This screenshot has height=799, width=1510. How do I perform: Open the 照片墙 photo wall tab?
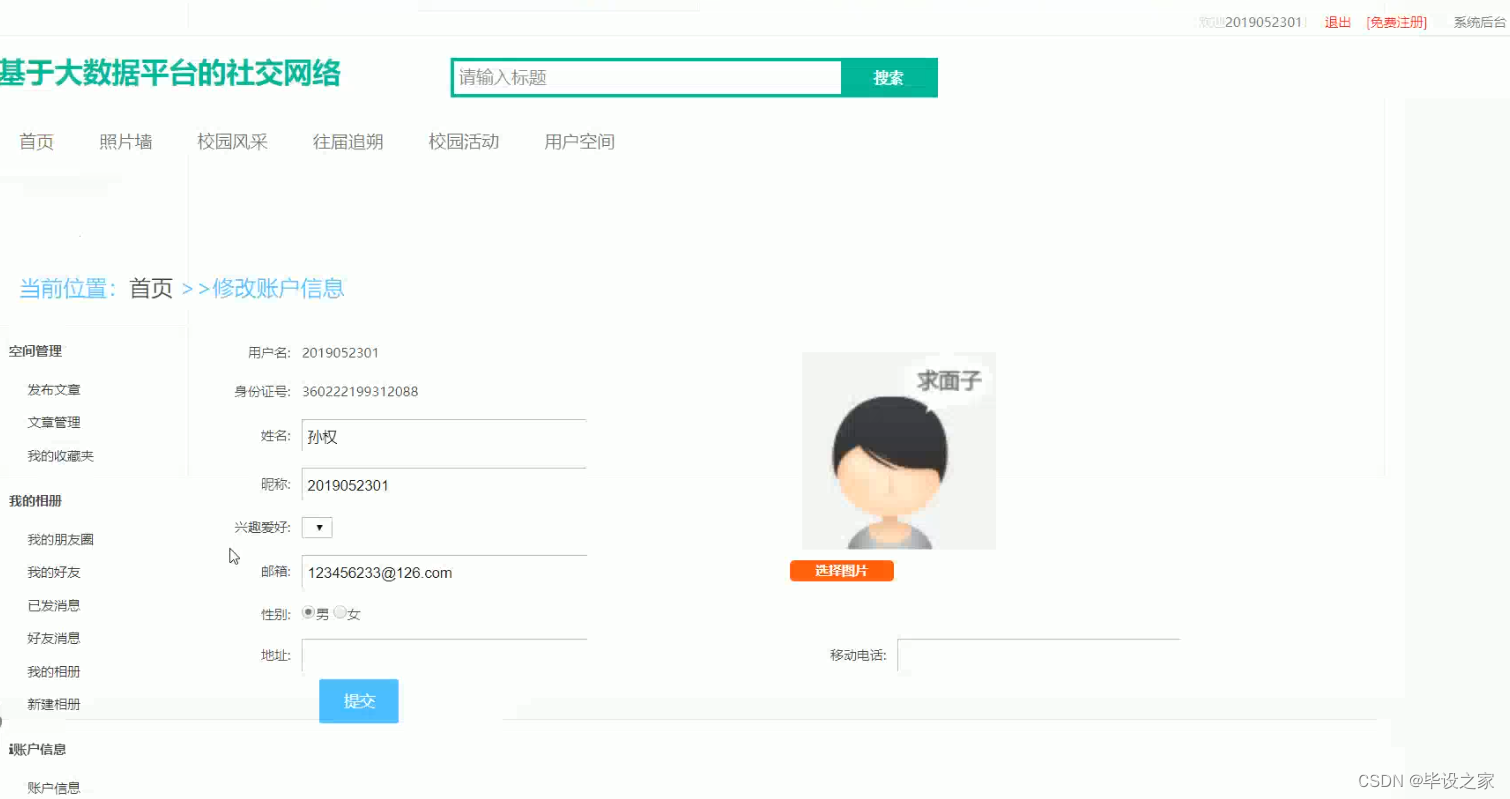click(125, 142)
